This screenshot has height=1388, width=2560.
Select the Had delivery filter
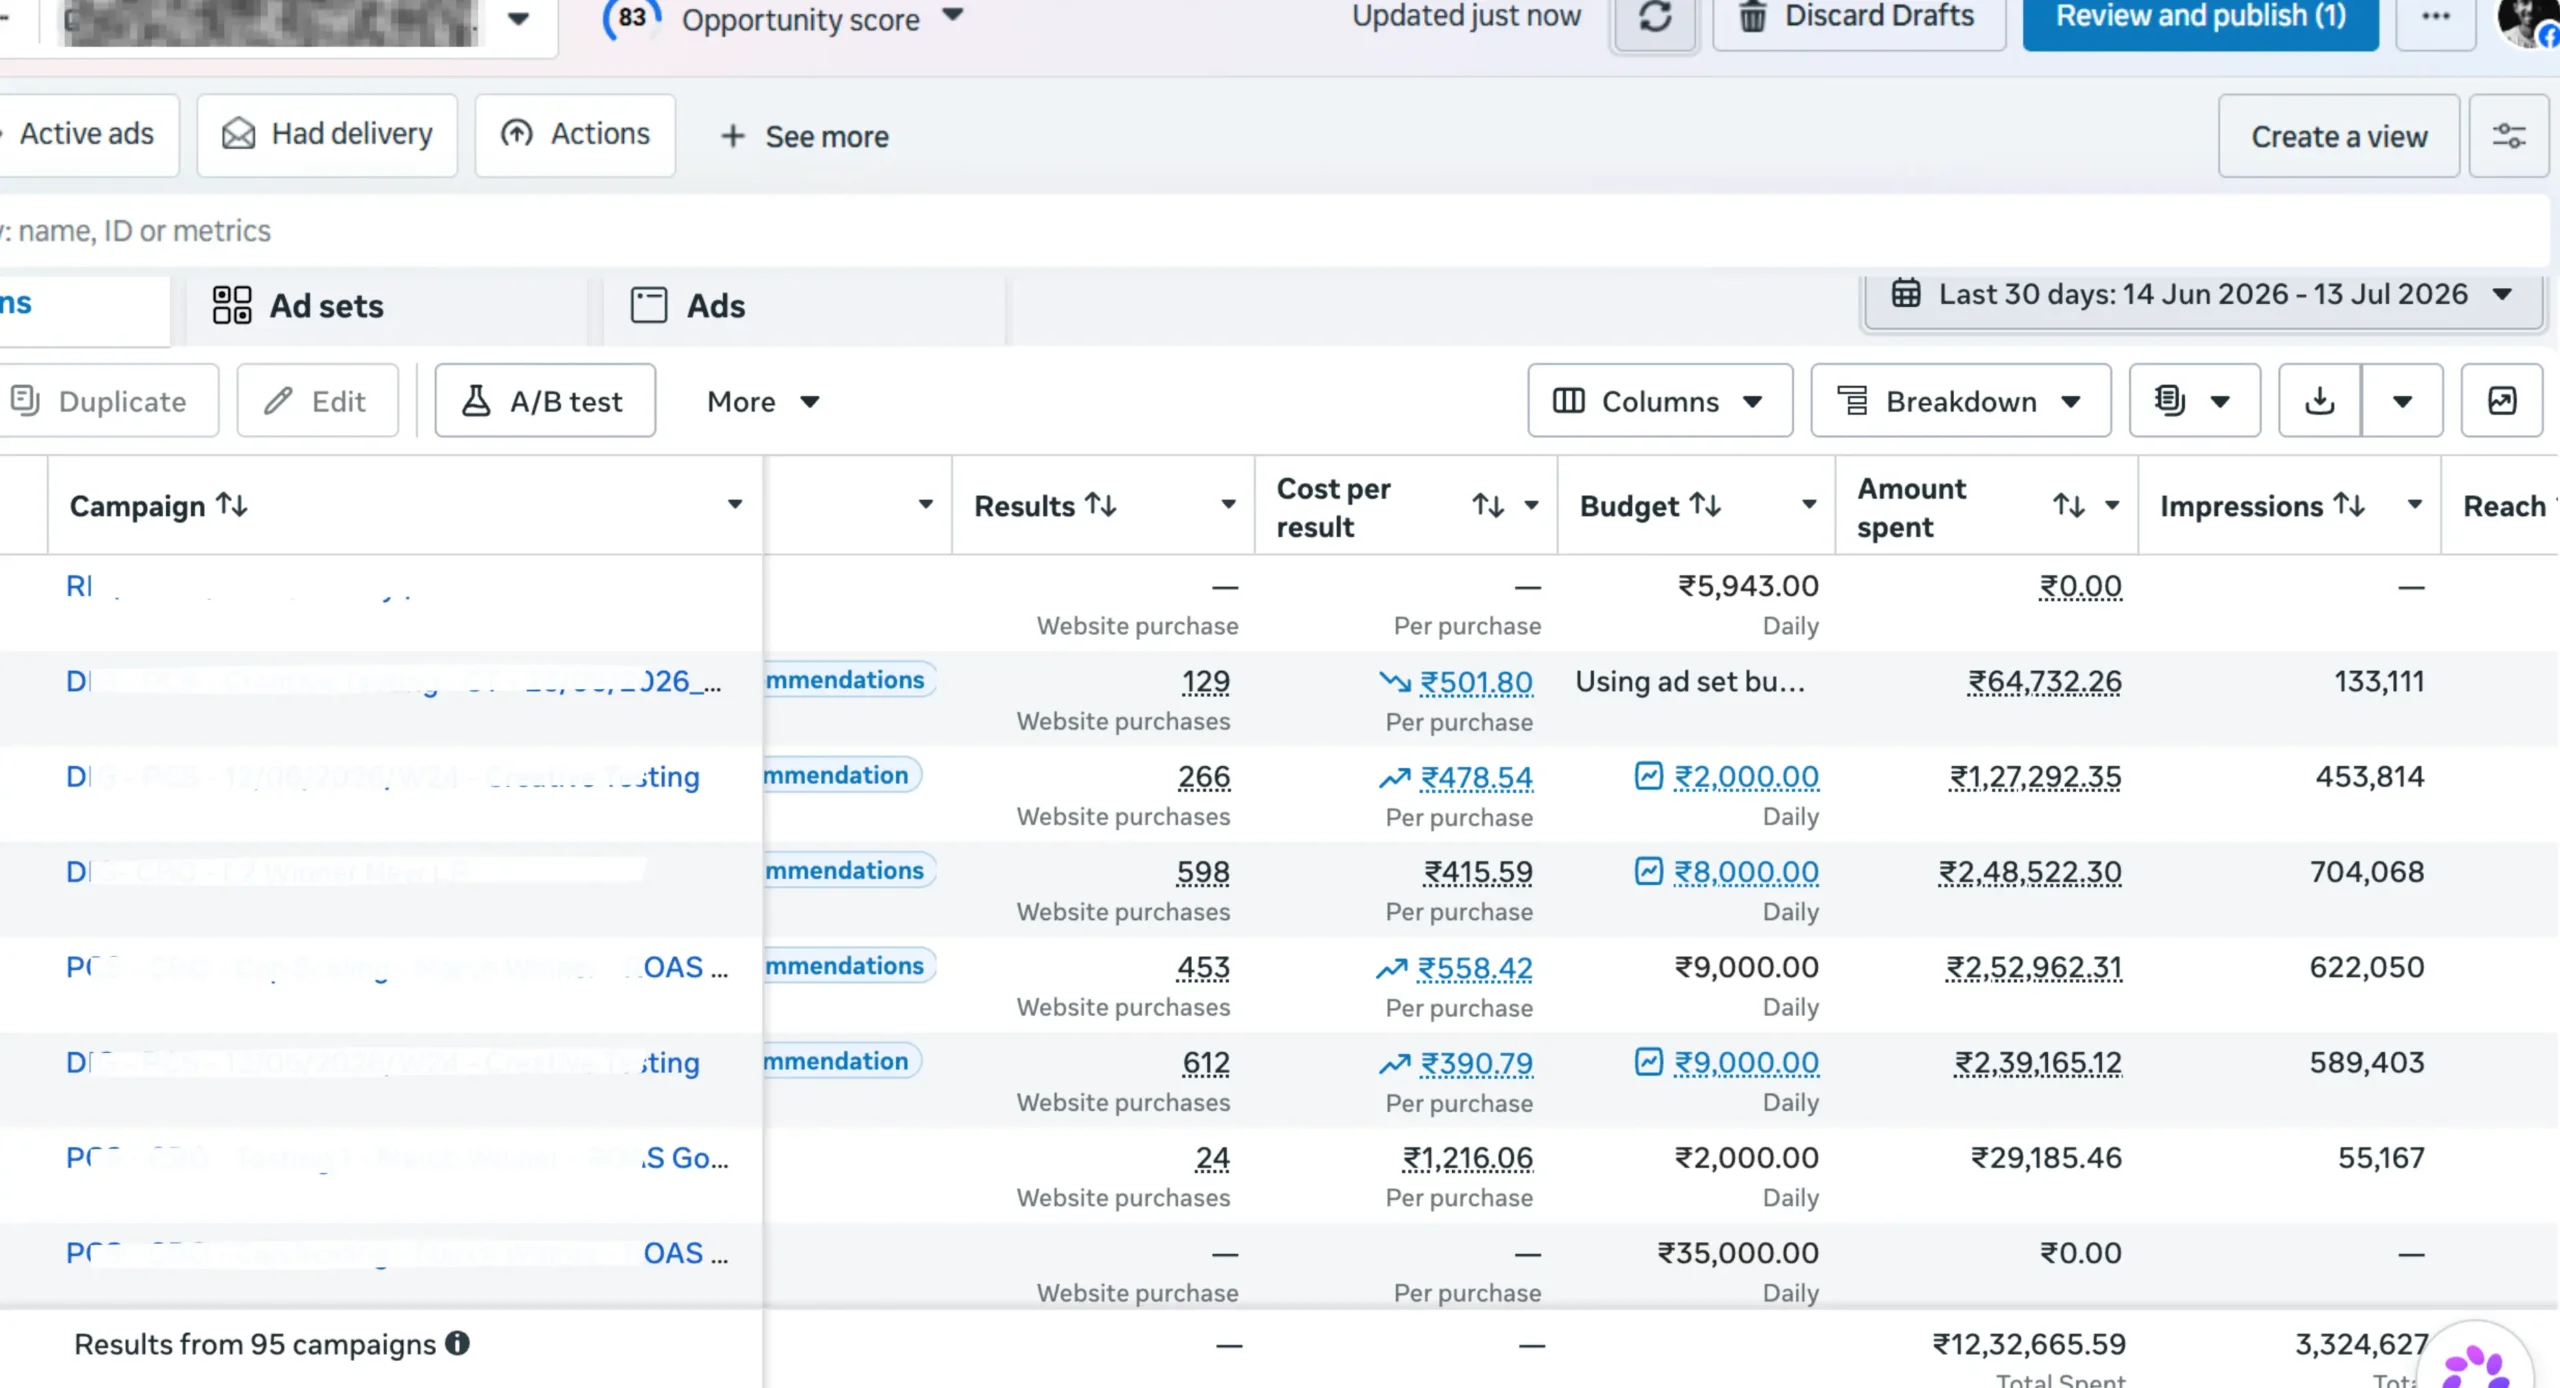pyautogui.click(x=327, y=135)
